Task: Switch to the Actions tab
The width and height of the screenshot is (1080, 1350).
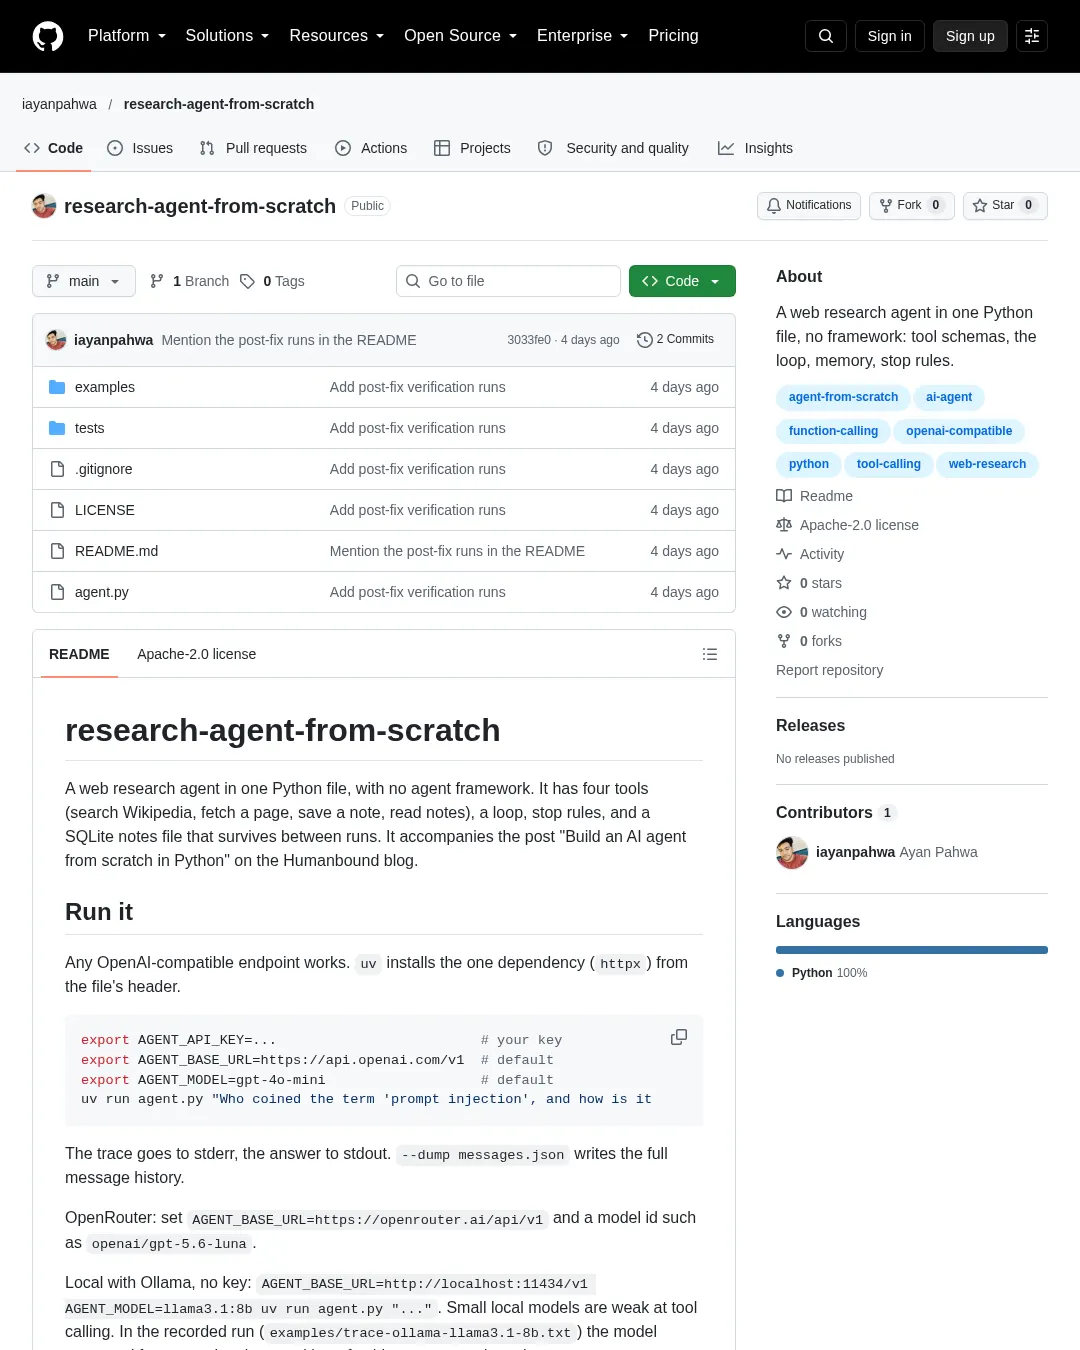Action: [x=371, y=148]
